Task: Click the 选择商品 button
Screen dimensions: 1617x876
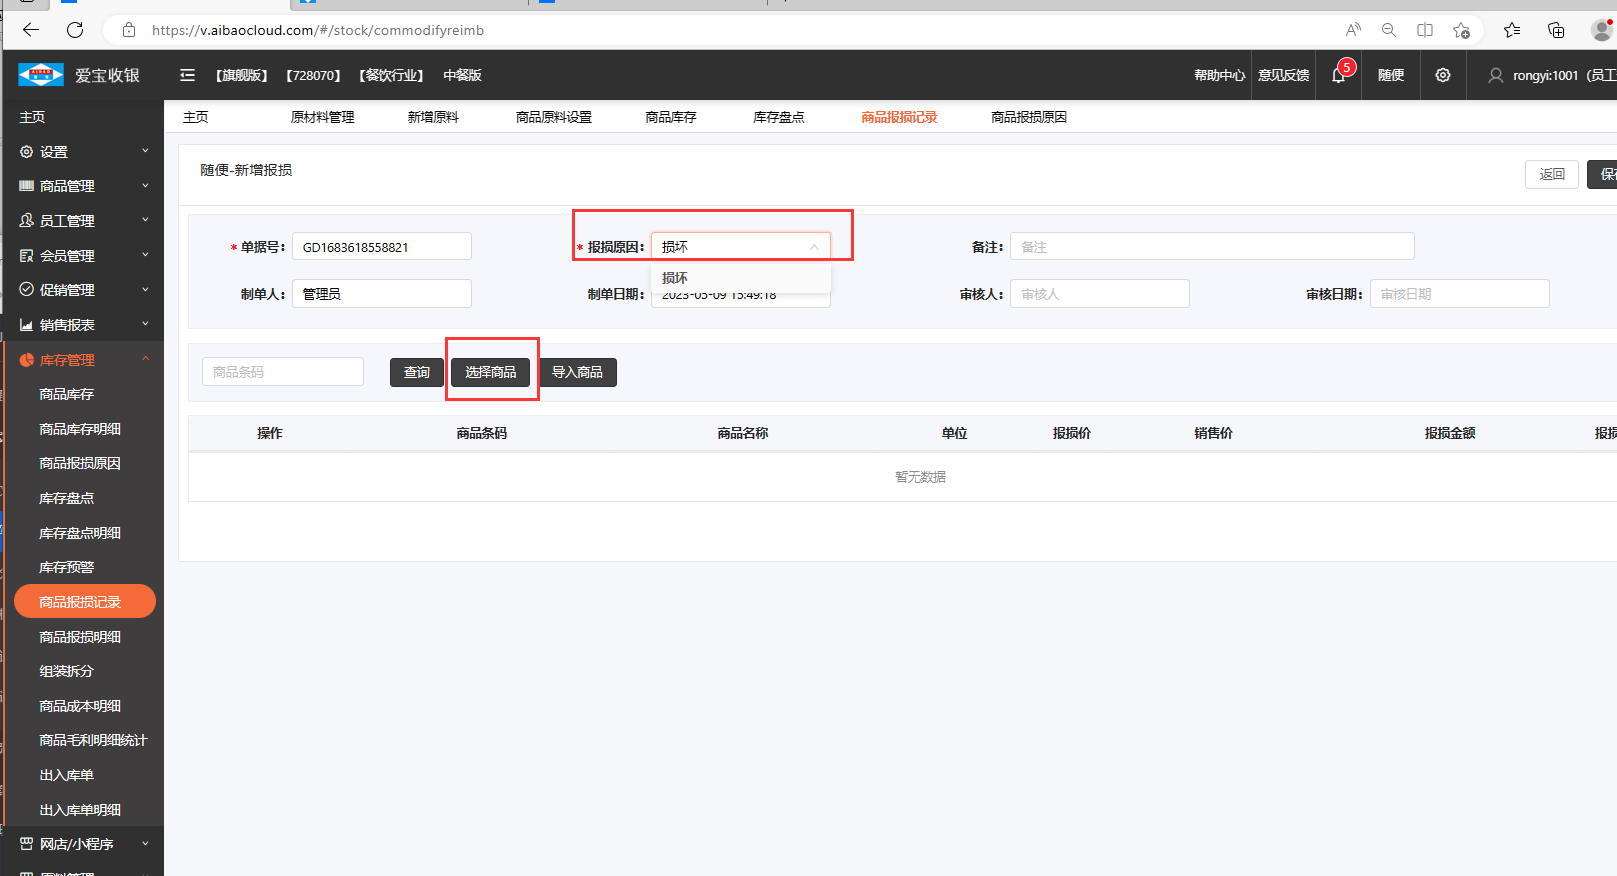Action: pos(490,372)
